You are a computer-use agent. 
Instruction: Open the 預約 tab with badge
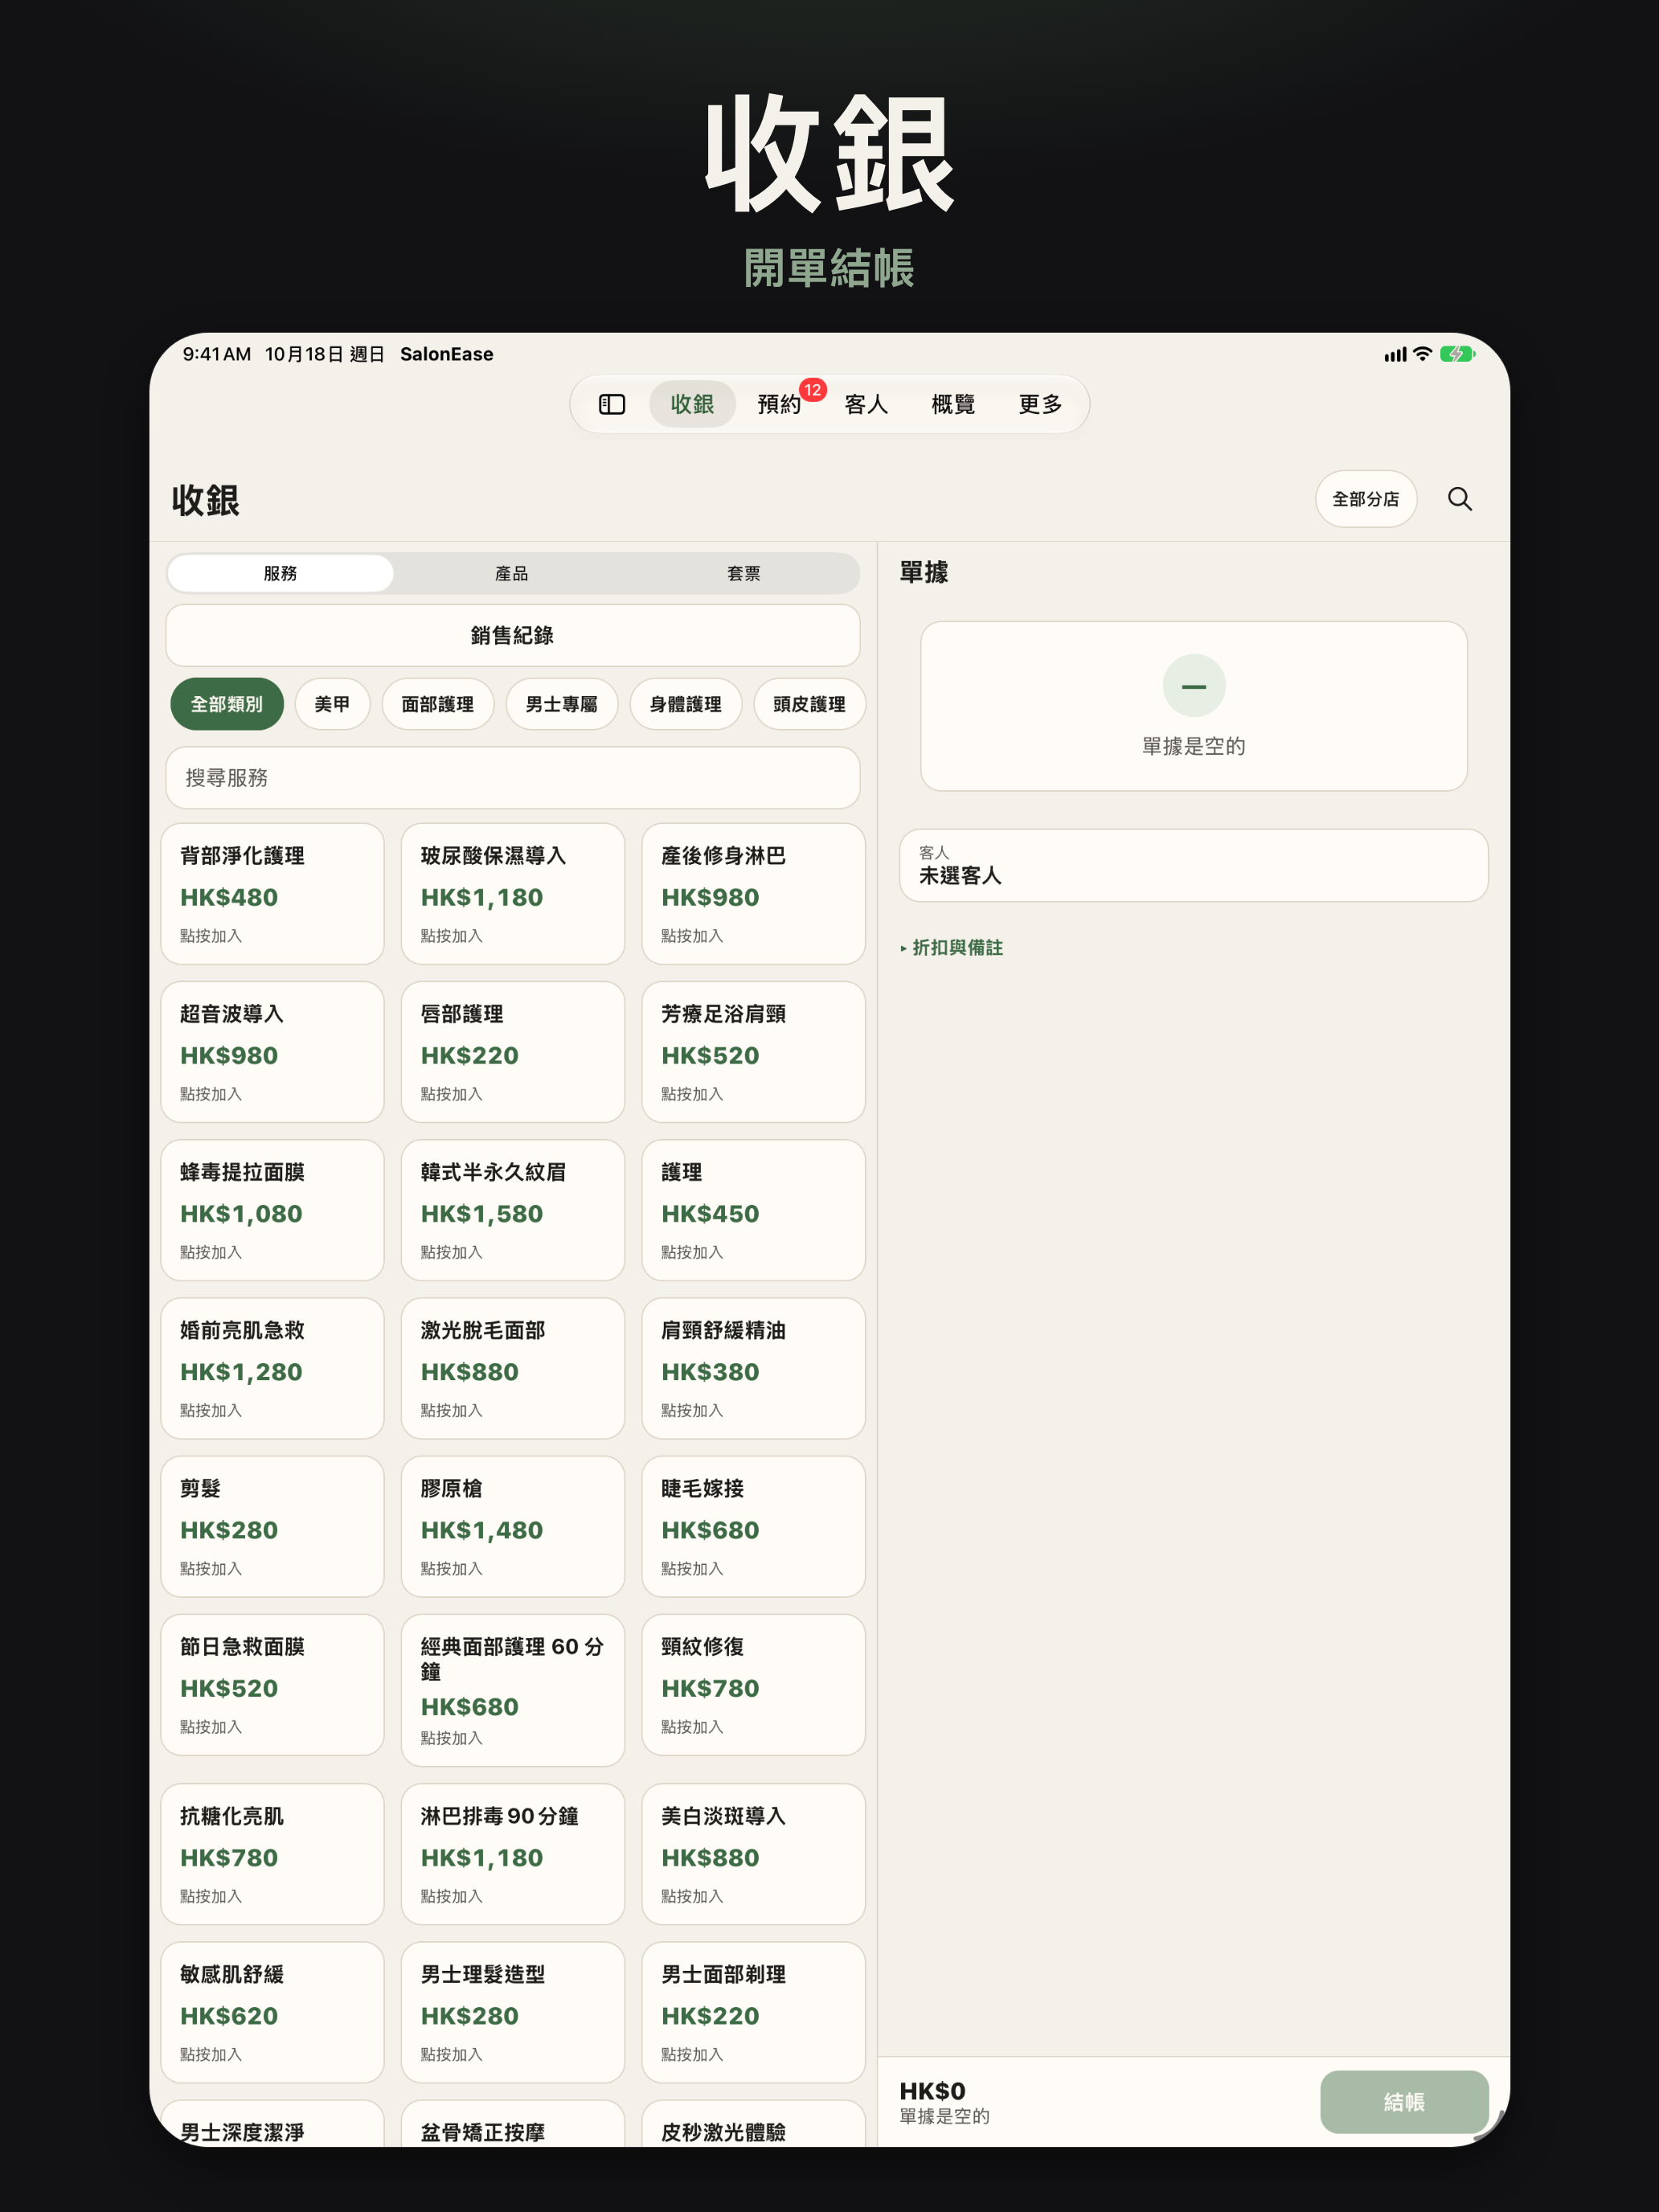point(779,404)
